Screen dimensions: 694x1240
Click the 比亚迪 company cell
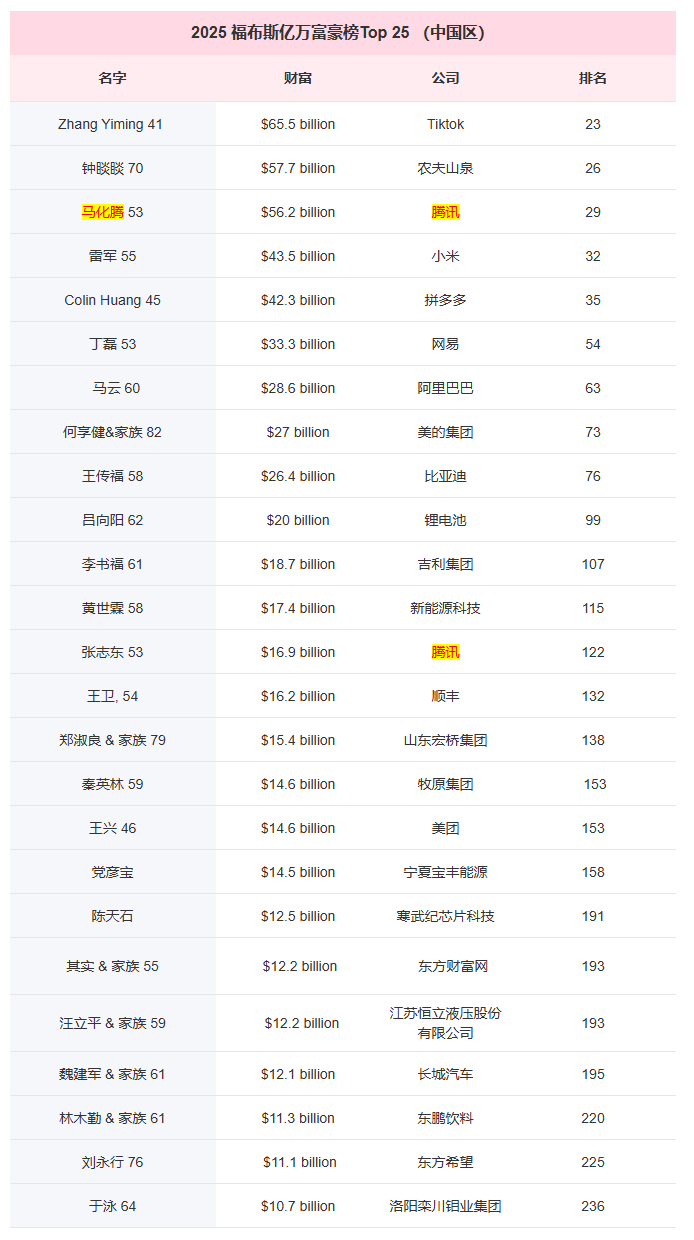tap(445, 476)
